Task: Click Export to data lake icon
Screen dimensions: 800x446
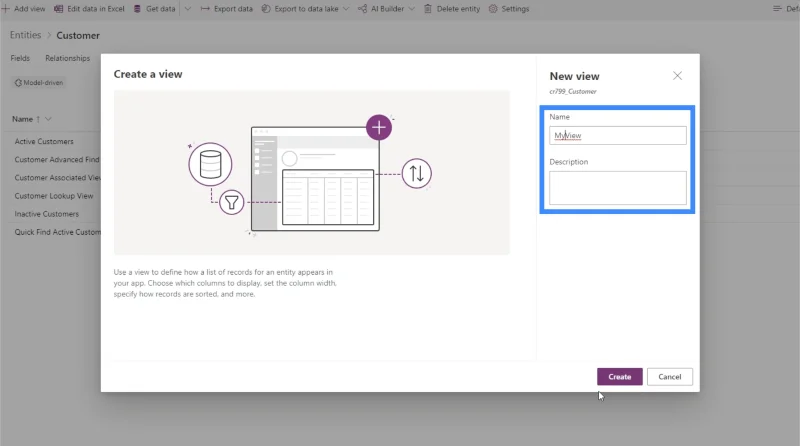Action: pyautogui.click(x=266, y=9)
